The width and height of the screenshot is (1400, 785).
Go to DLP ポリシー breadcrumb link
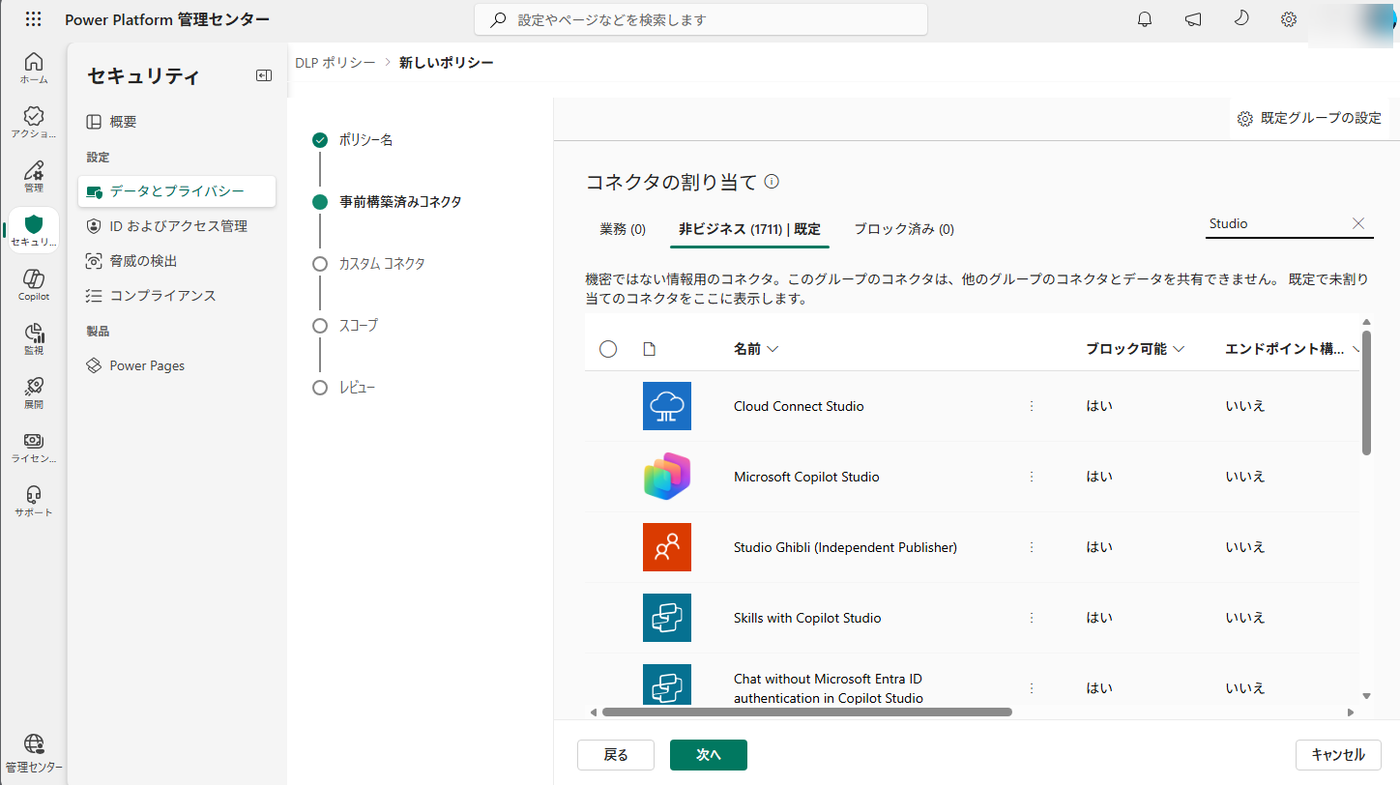coord(335,62)
